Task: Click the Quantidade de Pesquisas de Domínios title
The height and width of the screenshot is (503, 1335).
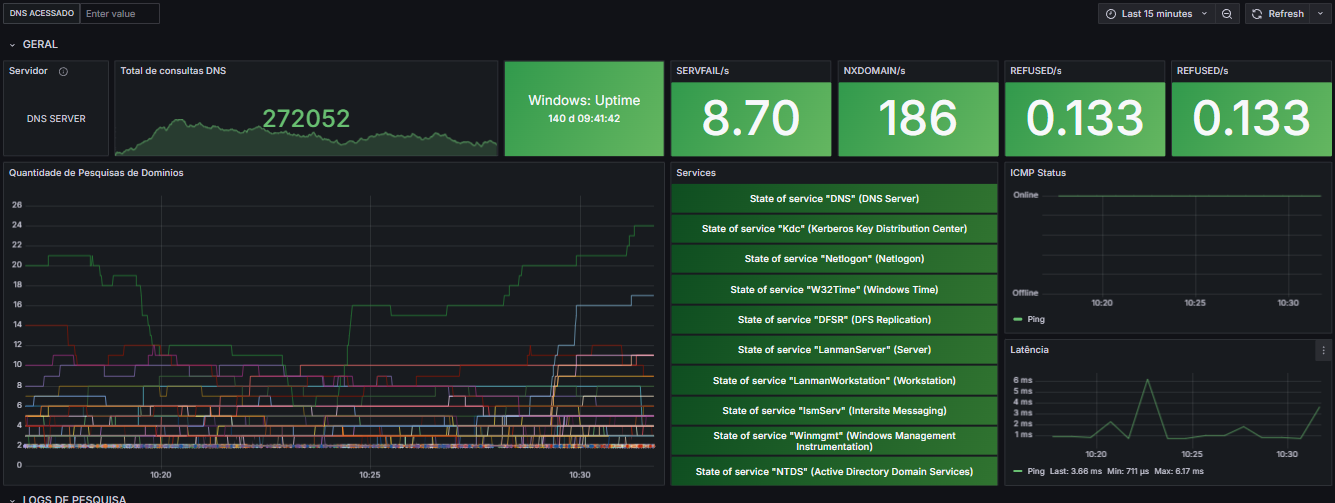Action: [96, 173]
